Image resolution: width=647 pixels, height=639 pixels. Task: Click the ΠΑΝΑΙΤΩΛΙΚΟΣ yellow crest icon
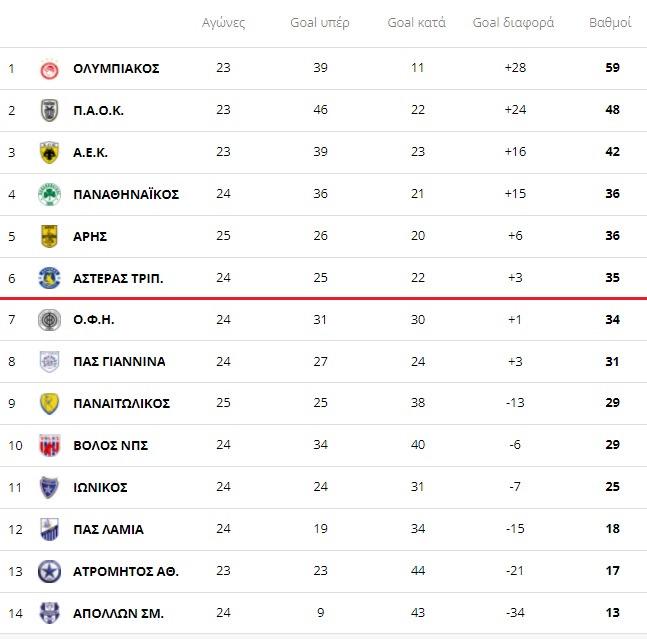click(x=48, y=403)
